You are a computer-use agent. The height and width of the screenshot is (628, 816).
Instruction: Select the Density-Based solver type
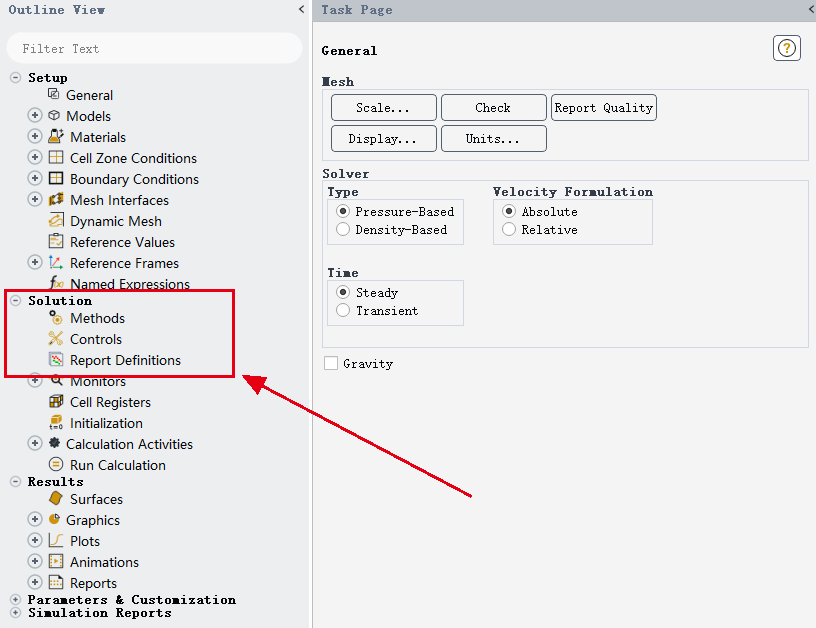[x=344, y=230]
